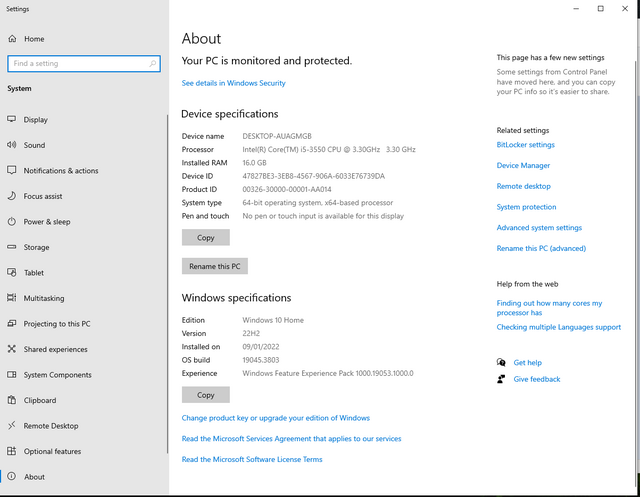Click the Home icon in Settings sidebar

pos(12,39)
